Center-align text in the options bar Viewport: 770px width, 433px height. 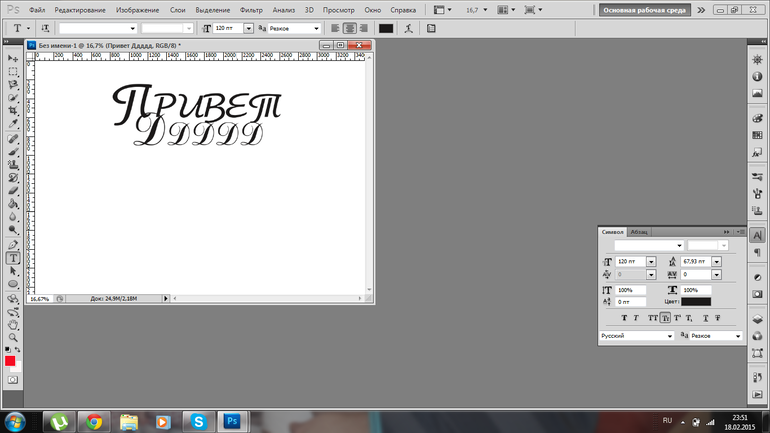tap(350, 28)
